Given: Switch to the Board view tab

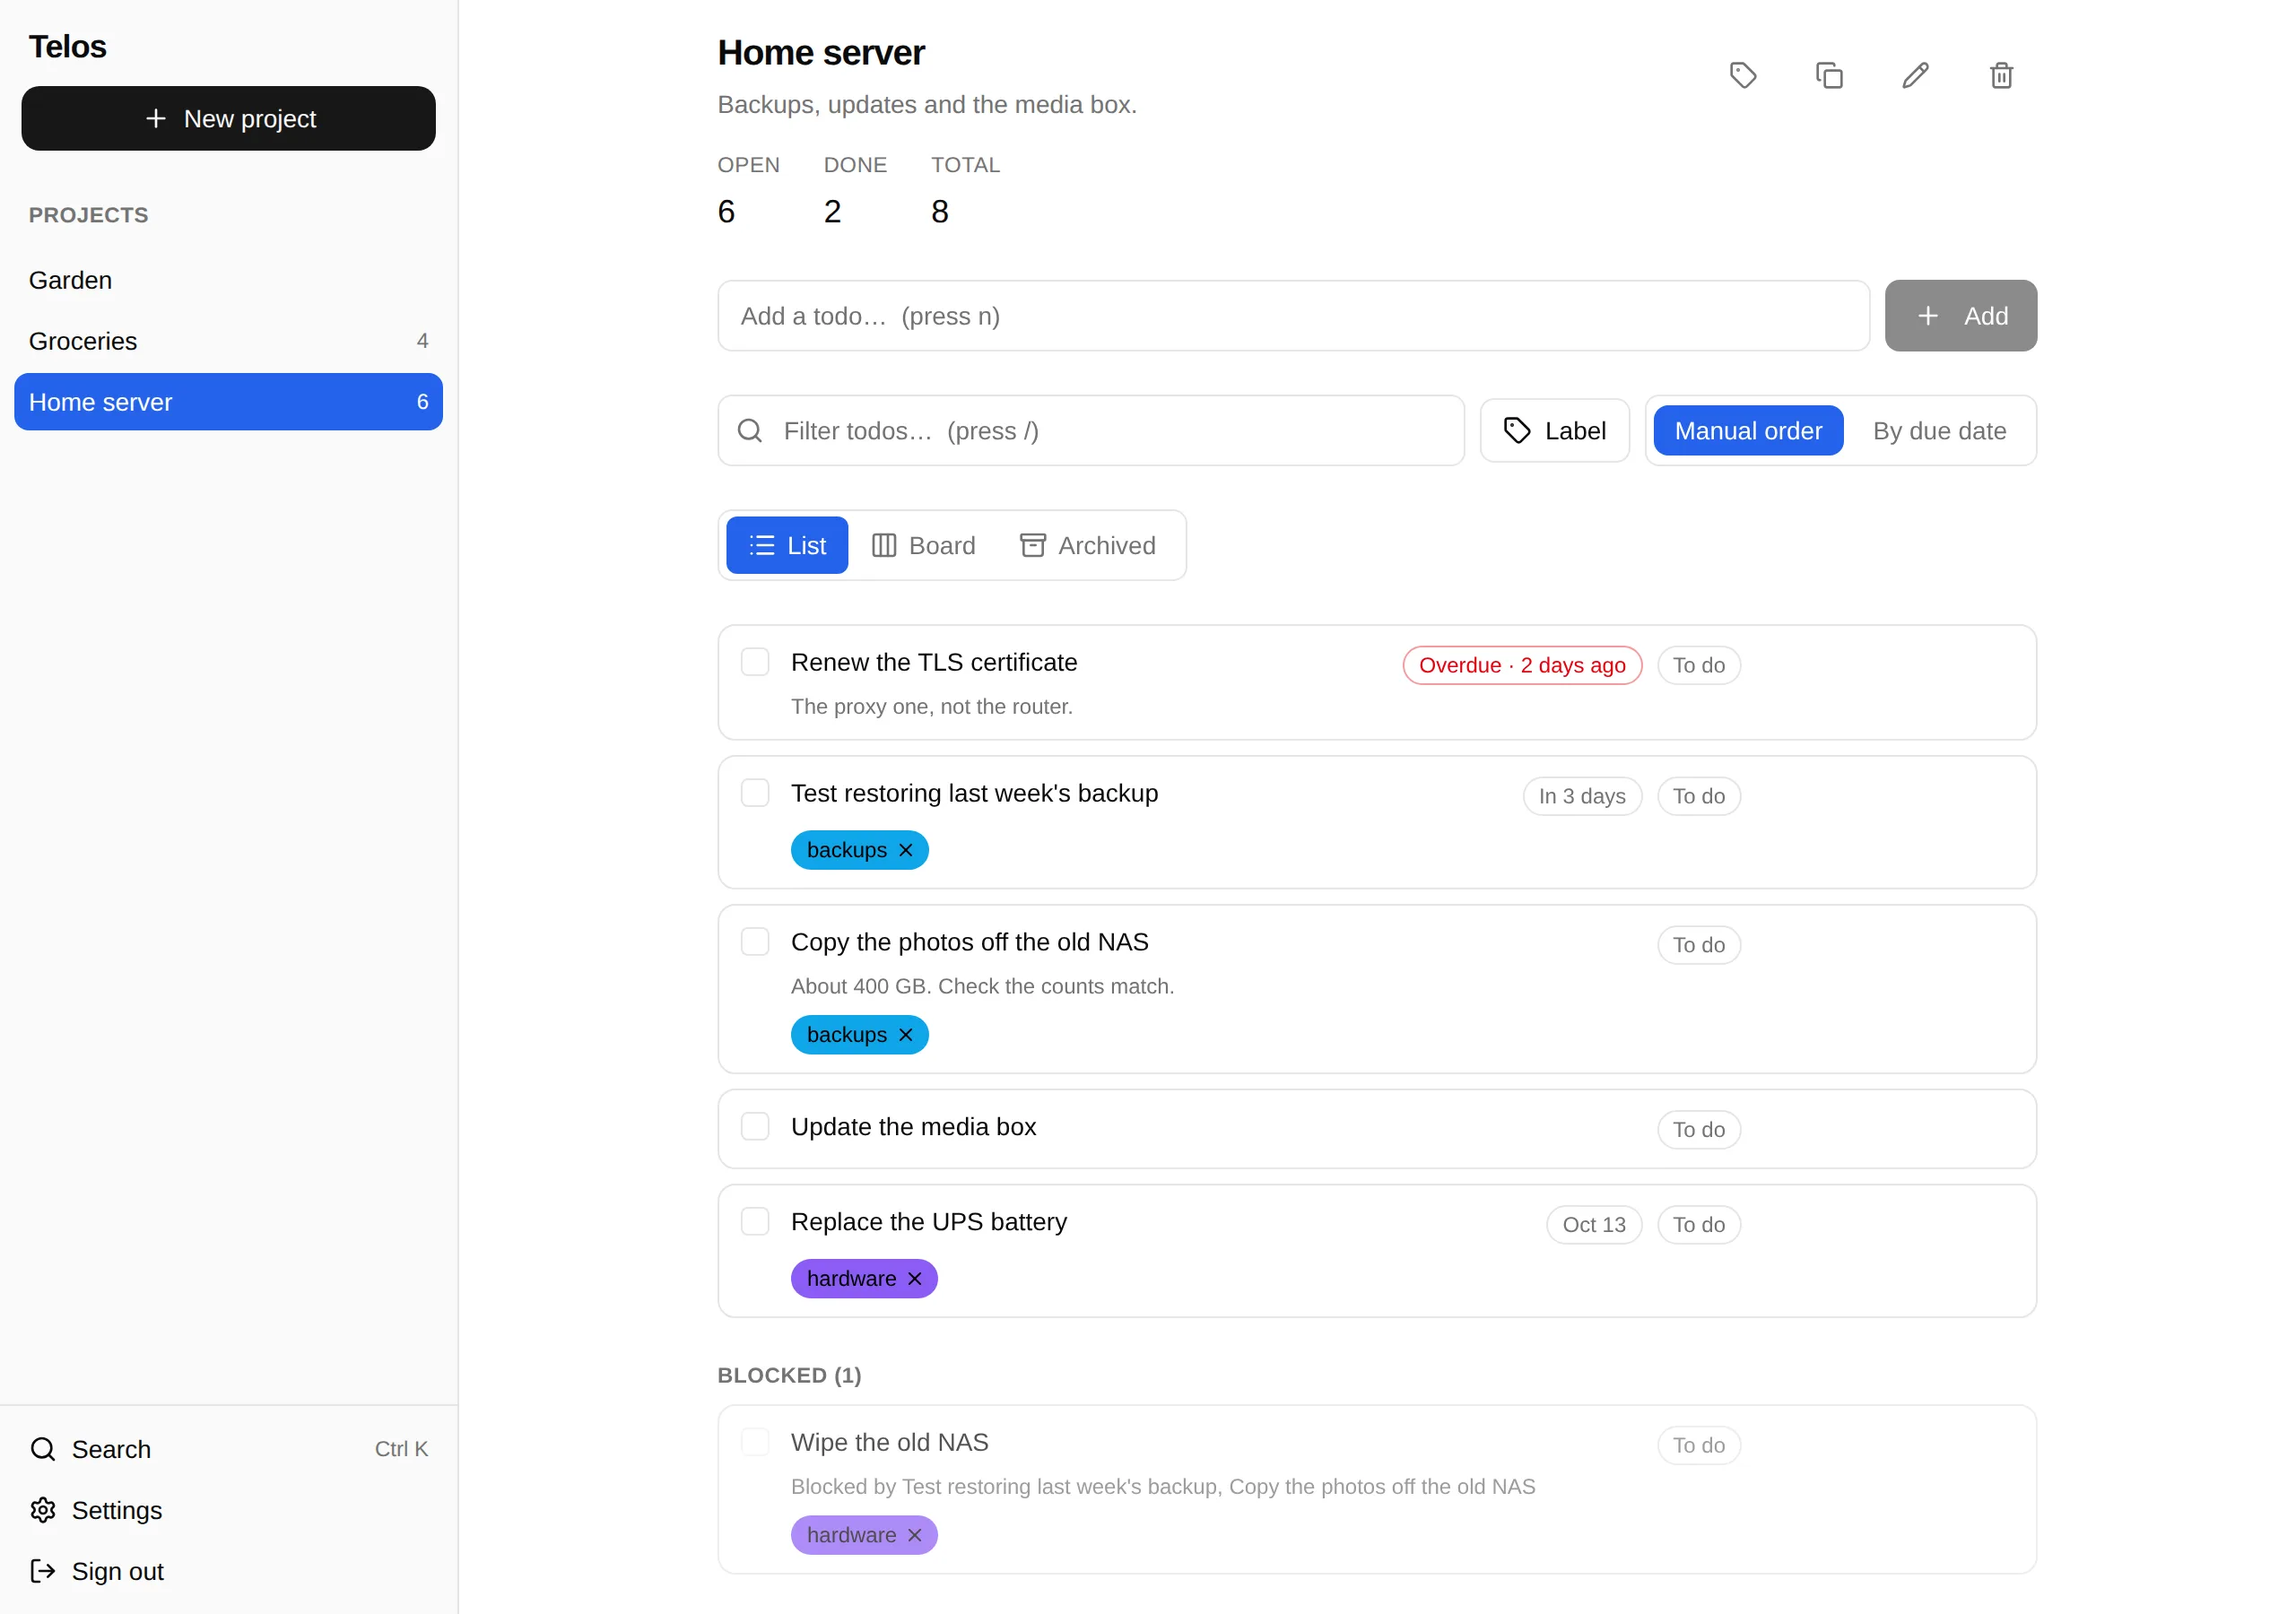Looking at the screenshot, I should click(x=923, y=545).
